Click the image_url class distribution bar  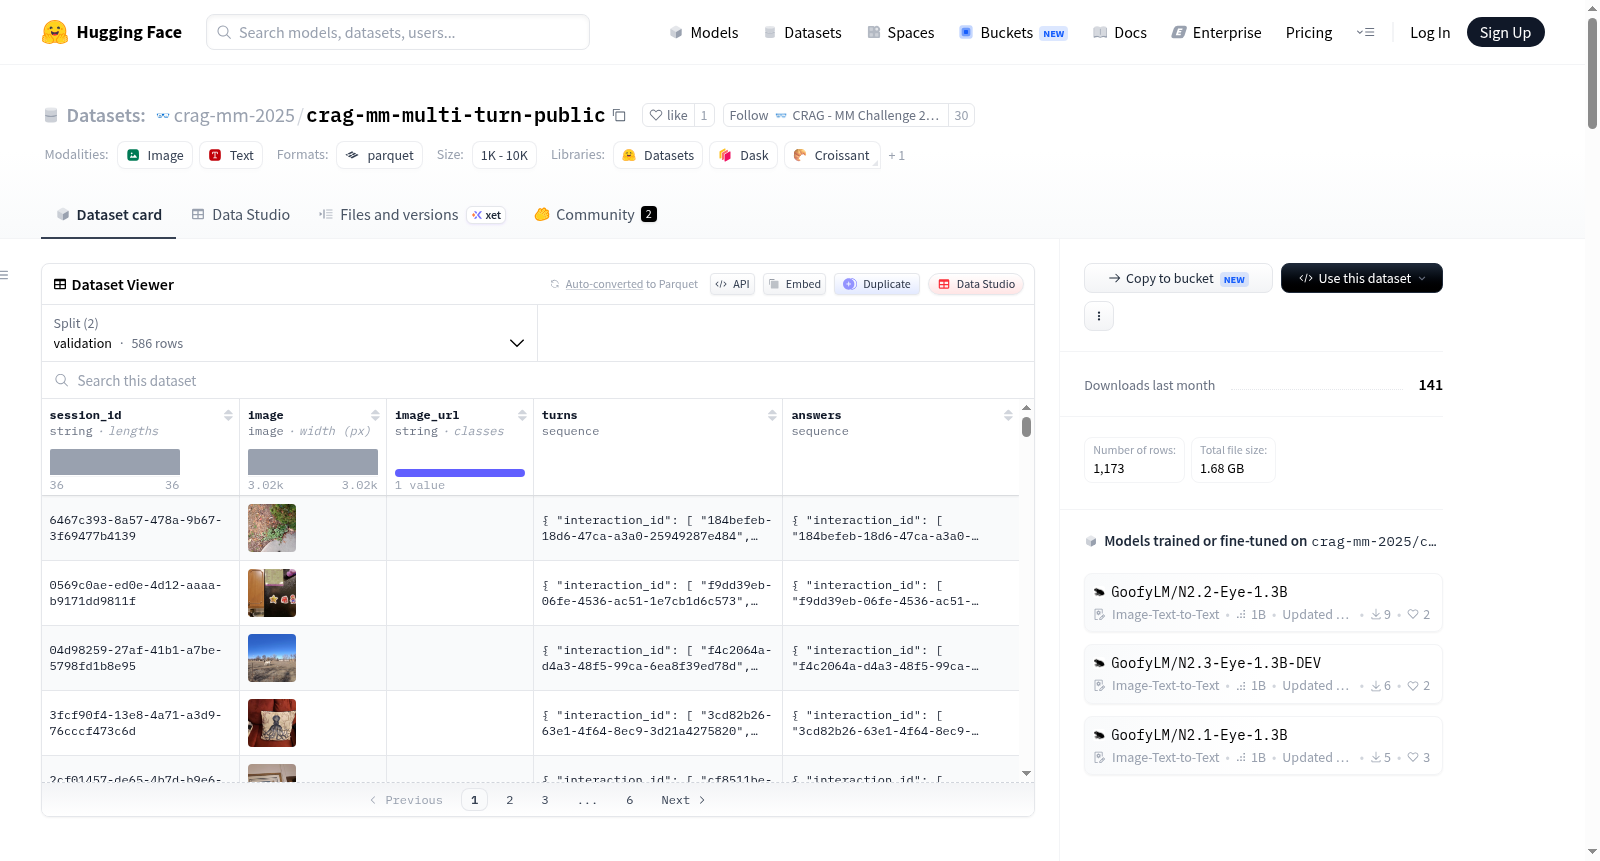[x=460, y=473]
